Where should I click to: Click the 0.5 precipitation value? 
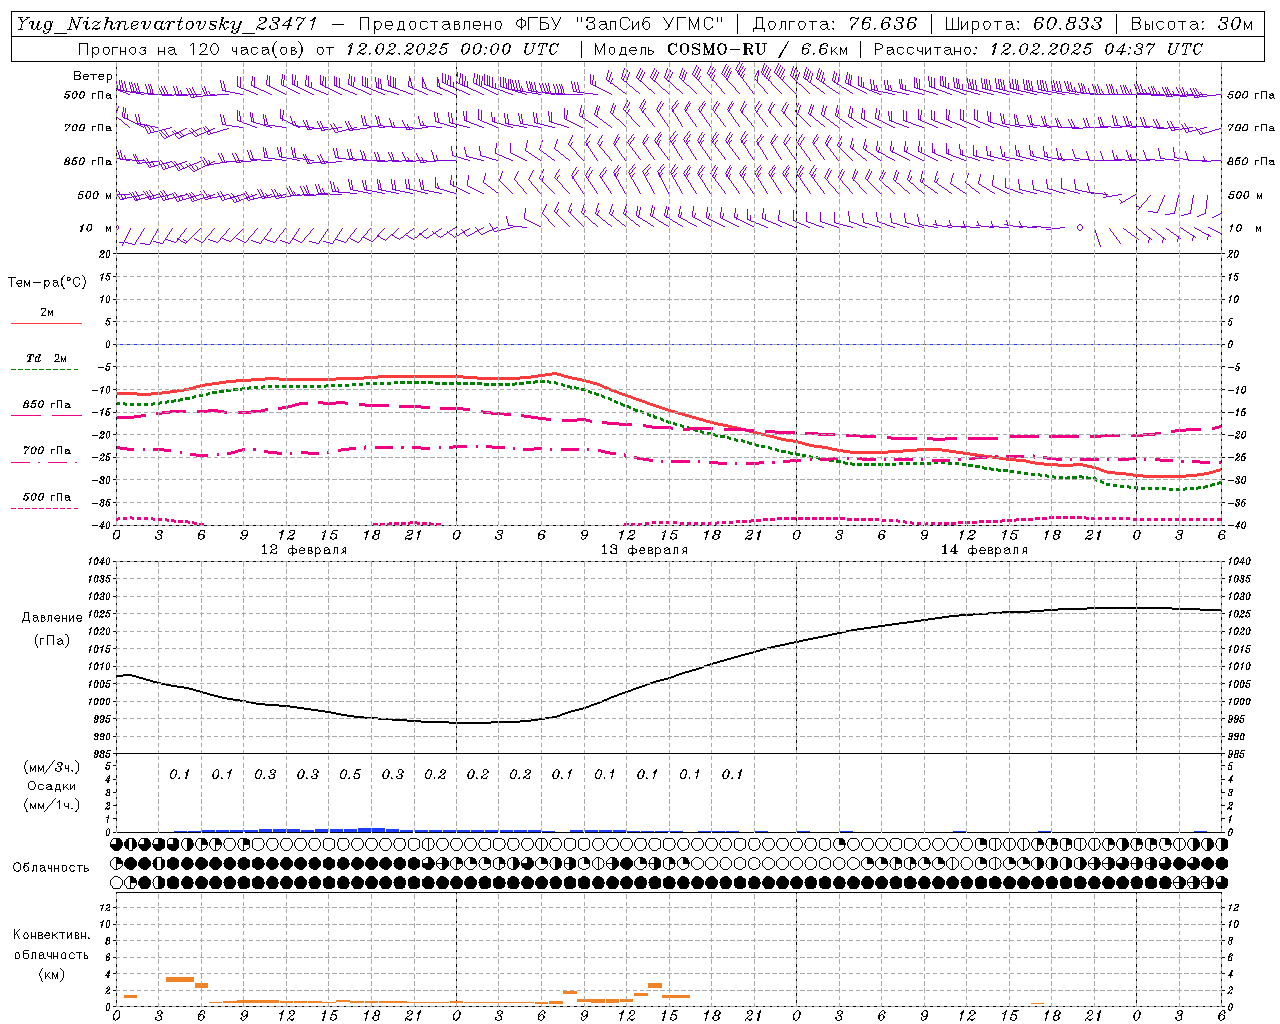pyautogui.click(x=350, y=774)
